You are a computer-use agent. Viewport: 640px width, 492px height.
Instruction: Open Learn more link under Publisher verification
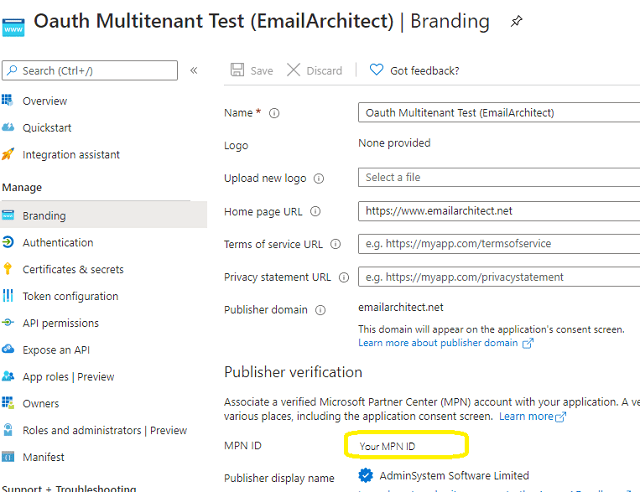(532, 416)
